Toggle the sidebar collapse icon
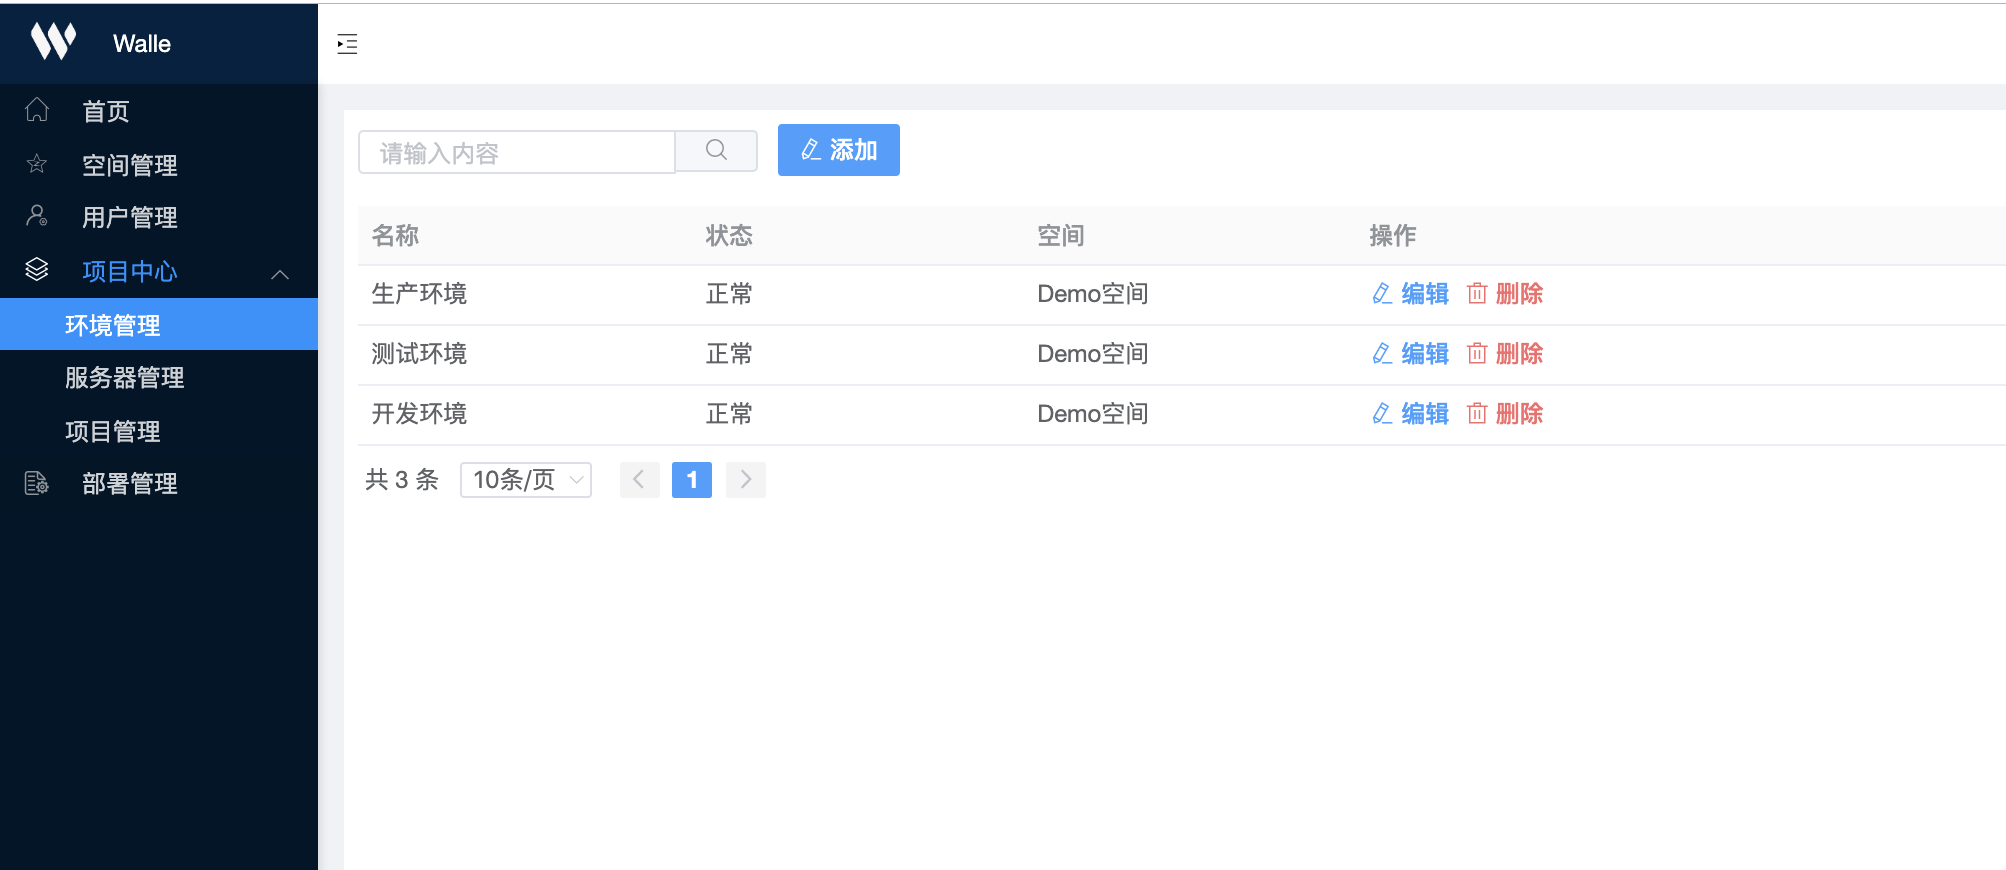Image resolution: width=2006 pixels, height=870 pixels. (347, 44)
